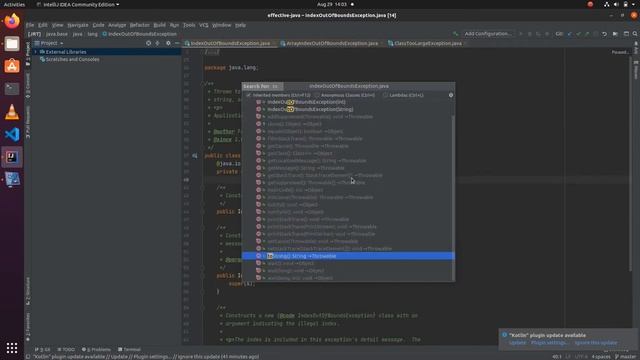Open VLC media player from the dock
This screenshot has width=640, height=360.
point(12,112)
